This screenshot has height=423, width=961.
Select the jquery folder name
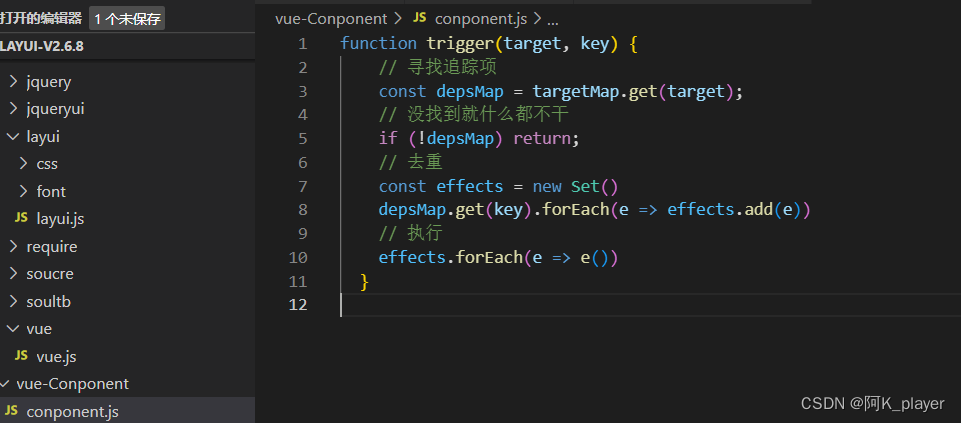49,82
